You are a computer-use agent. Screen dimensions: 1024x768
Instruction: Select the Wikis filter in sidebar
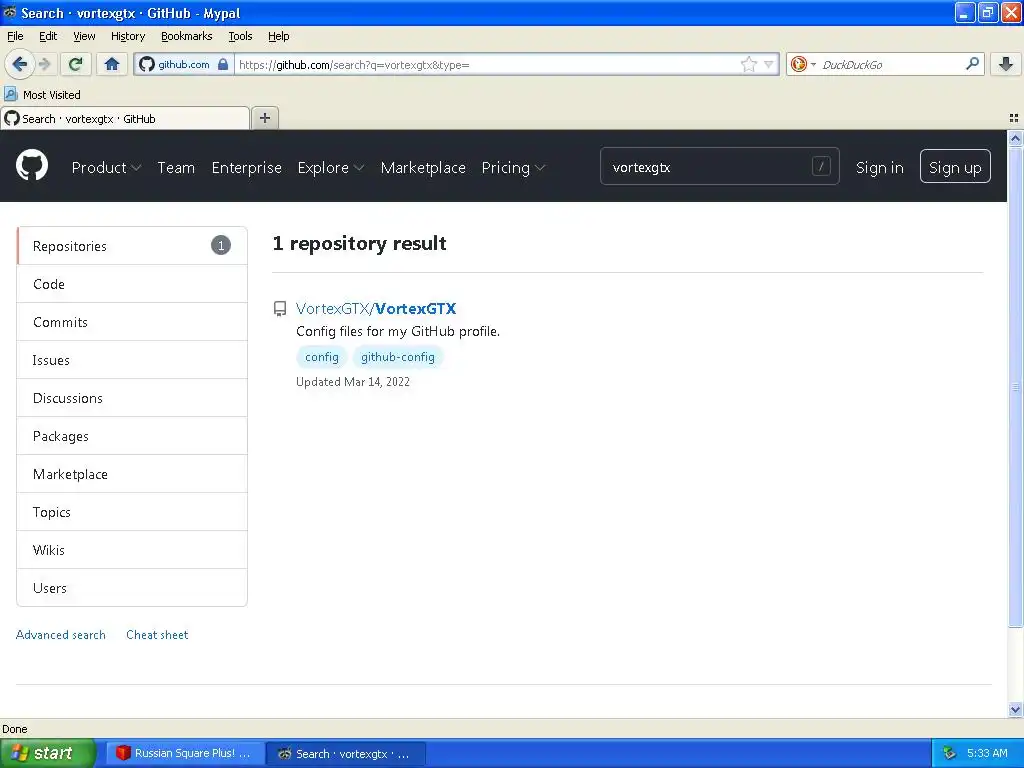132,549
